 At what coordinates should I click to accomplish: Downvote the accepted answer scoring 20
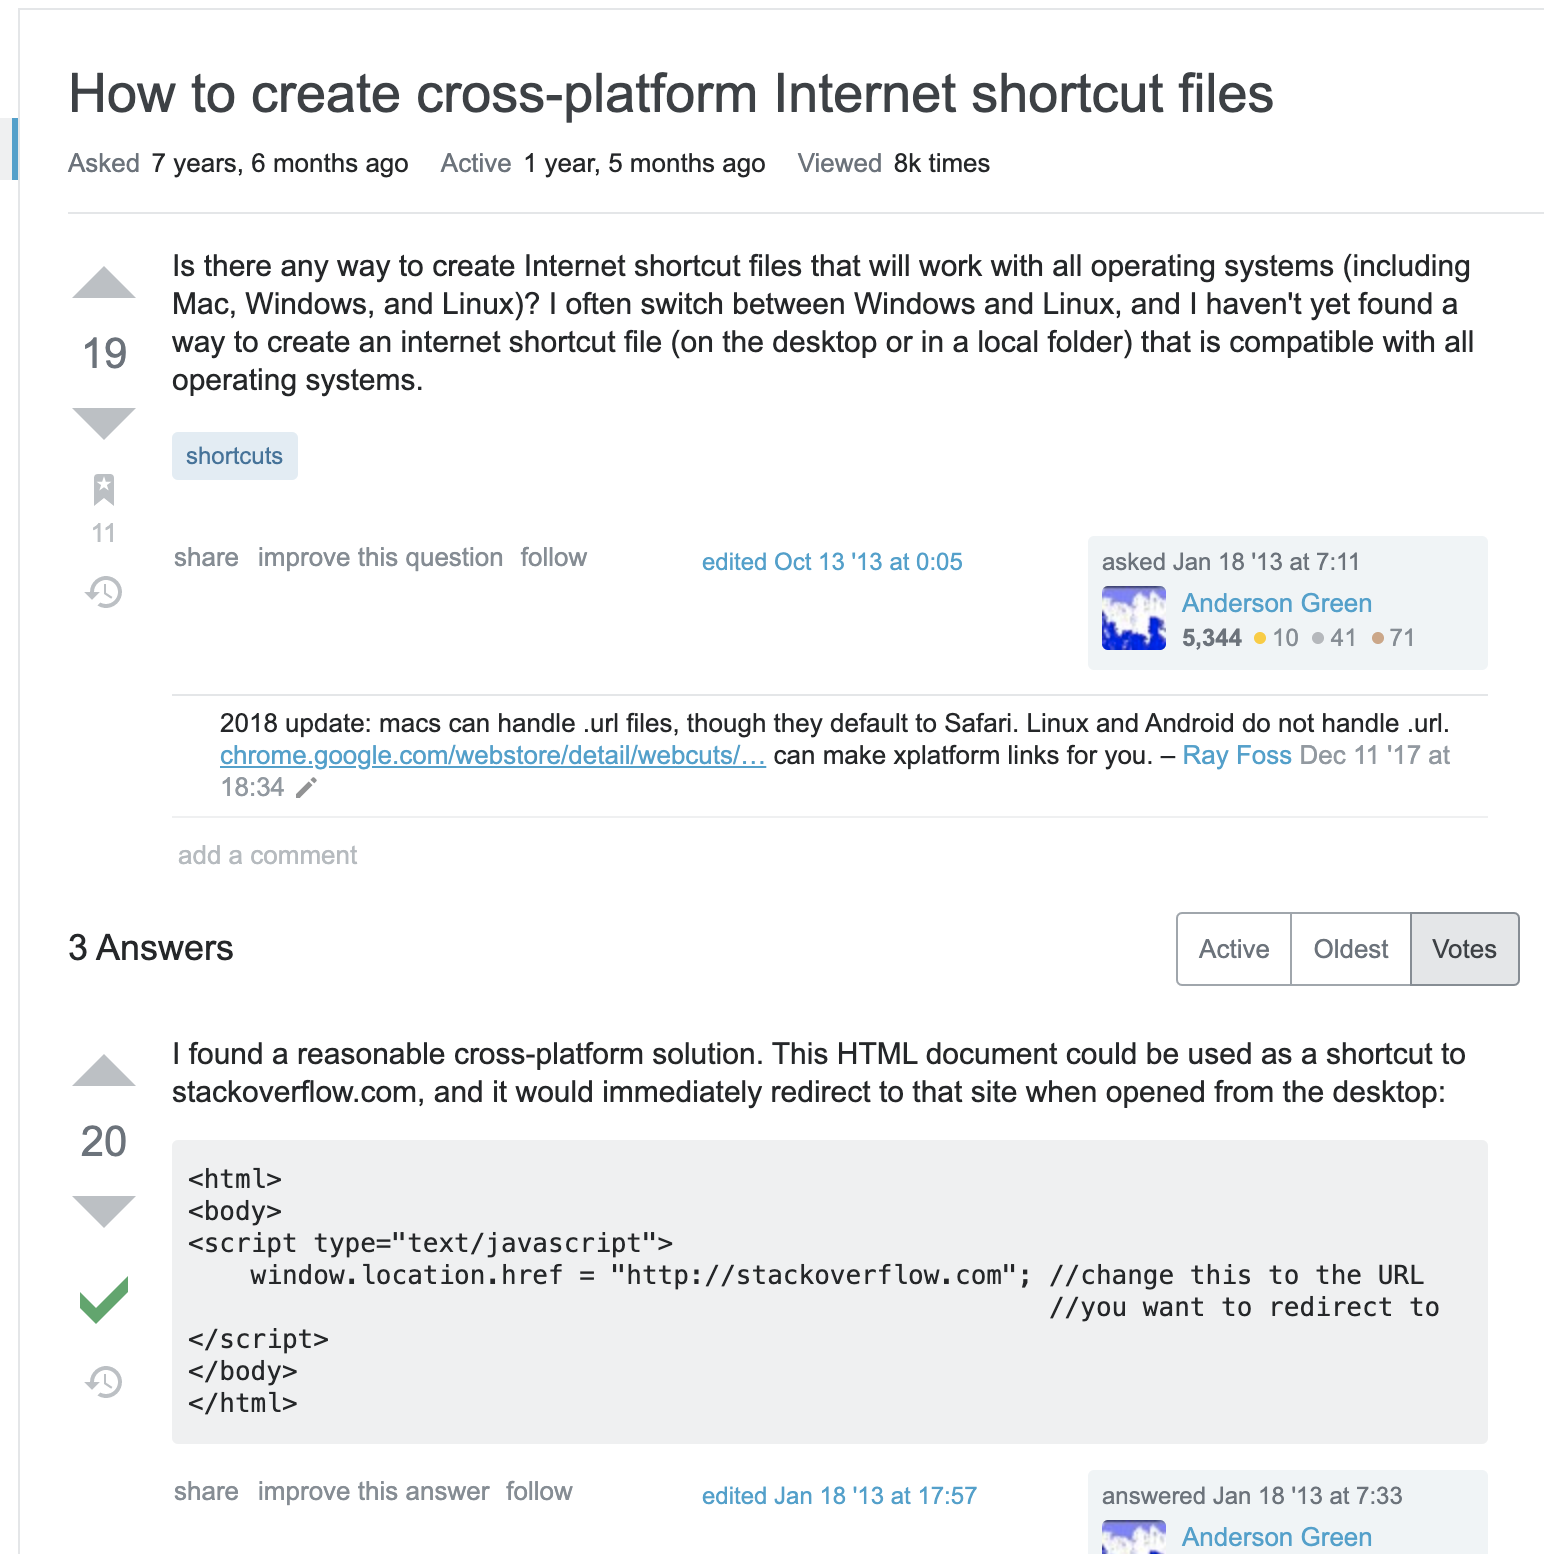coord(104,1211)
